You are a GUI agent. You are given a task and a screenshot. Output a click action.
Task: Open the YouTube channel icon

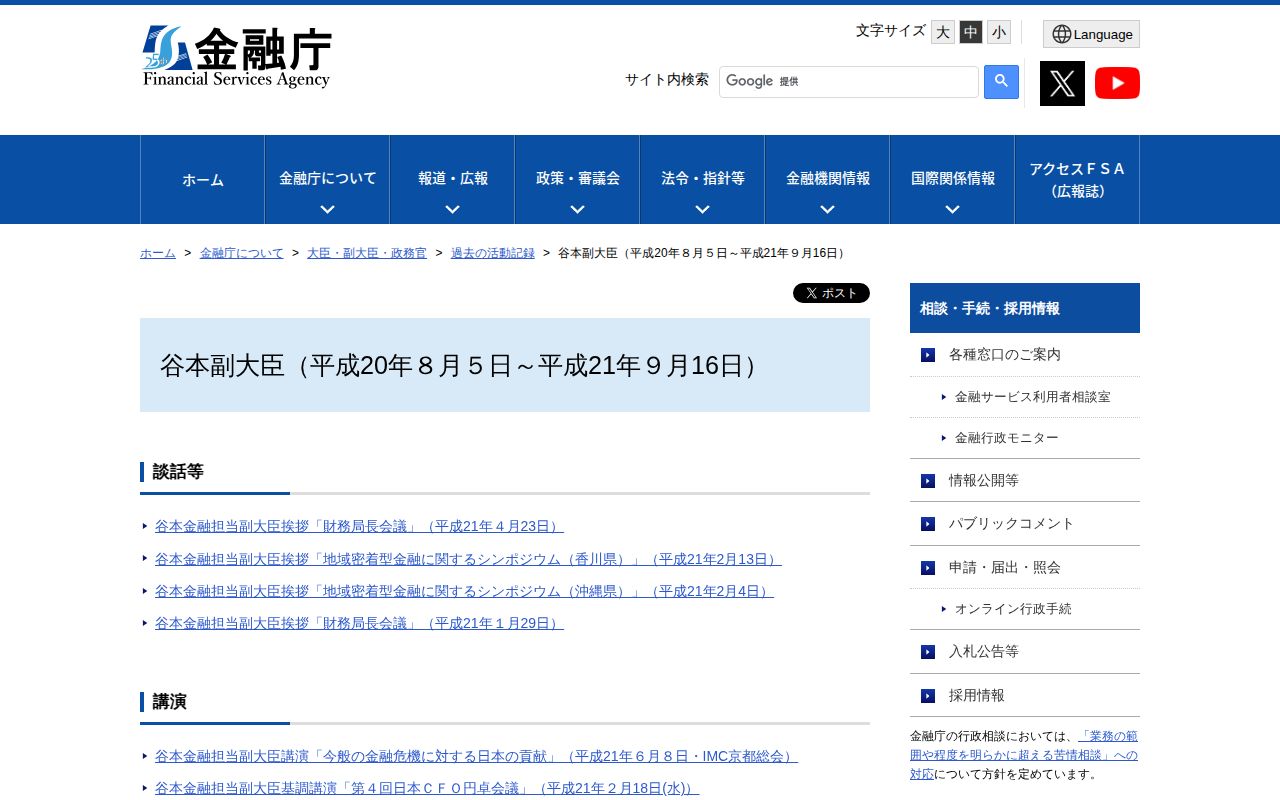[1117, 83]
